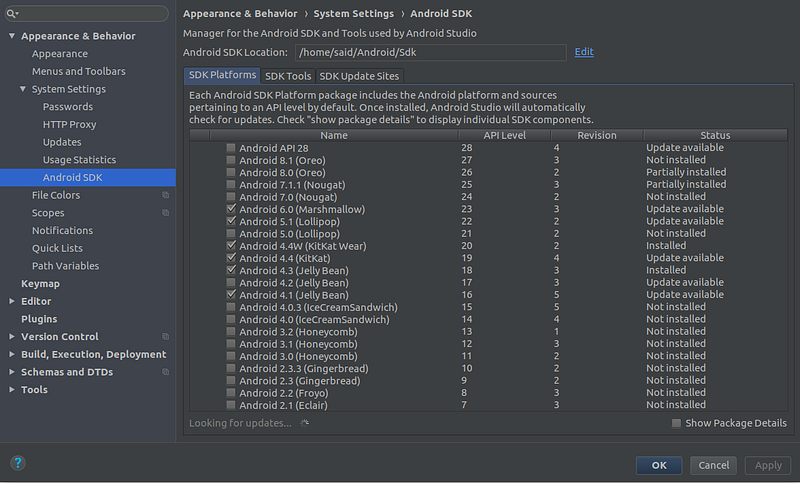Click the project-level icon beside Version Control
The width and height of the screenshot is (800, 483).
pos(166,337)
